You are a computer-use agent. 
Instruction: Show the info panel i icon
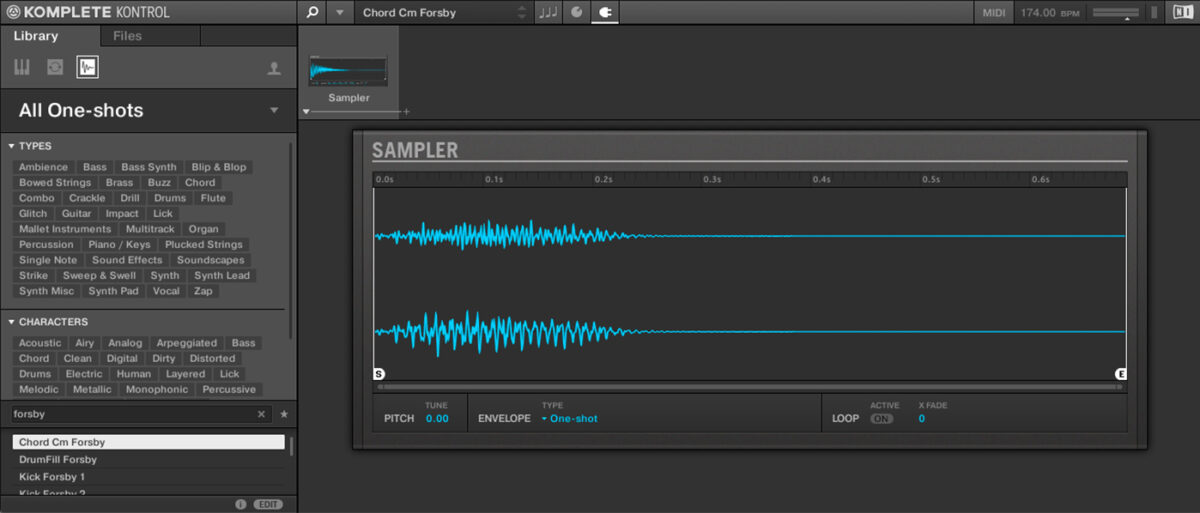pyautogui.click(x=241, y=504)
